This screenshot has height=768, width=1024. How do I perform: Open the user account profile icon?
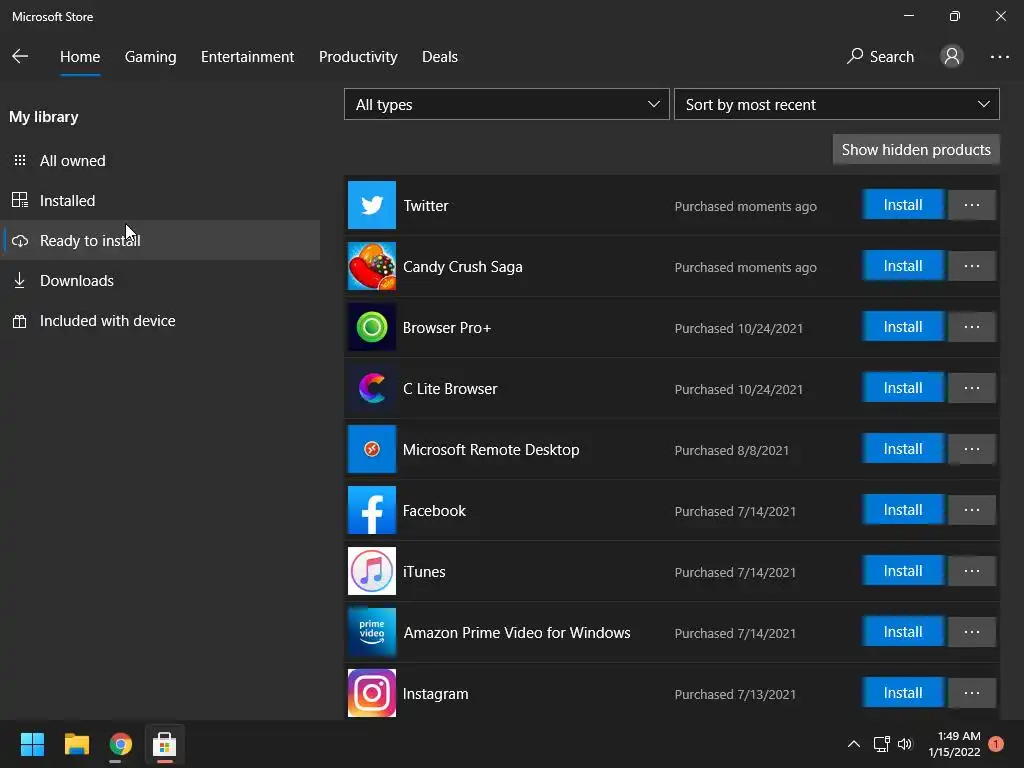tap(952, 56)
